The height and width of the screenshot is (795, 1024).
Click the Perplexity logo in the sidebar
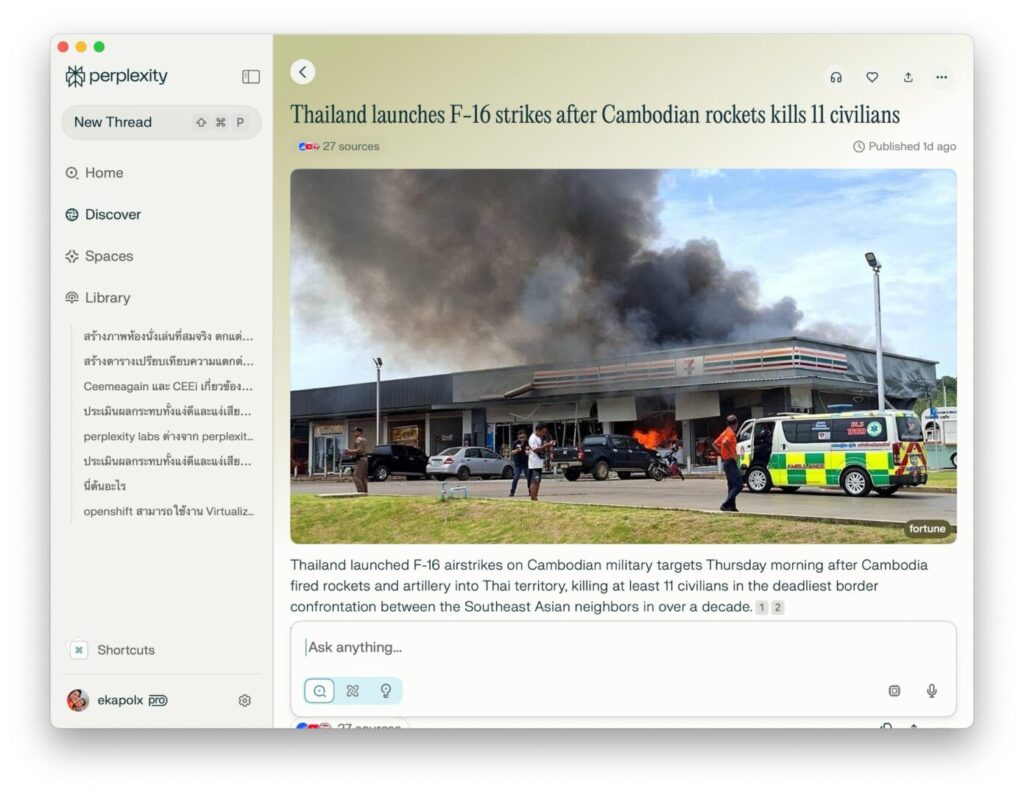[x=116, y=76]
